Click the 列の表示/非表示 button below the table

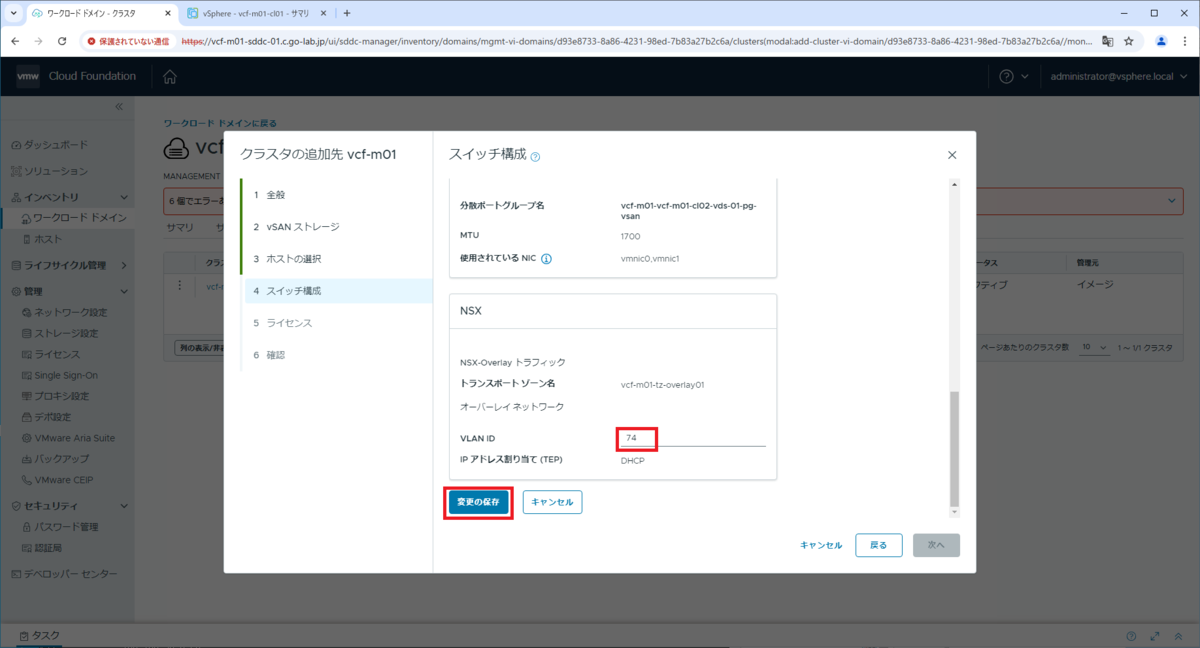[x=198, y=348]
